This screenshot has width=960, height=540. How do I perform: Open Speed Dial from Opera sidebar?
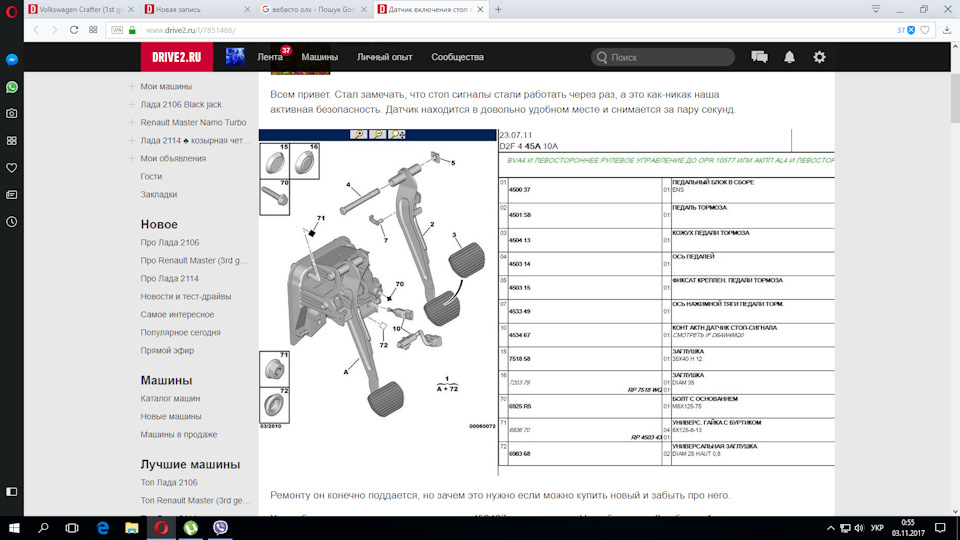[x=12, y=141]
